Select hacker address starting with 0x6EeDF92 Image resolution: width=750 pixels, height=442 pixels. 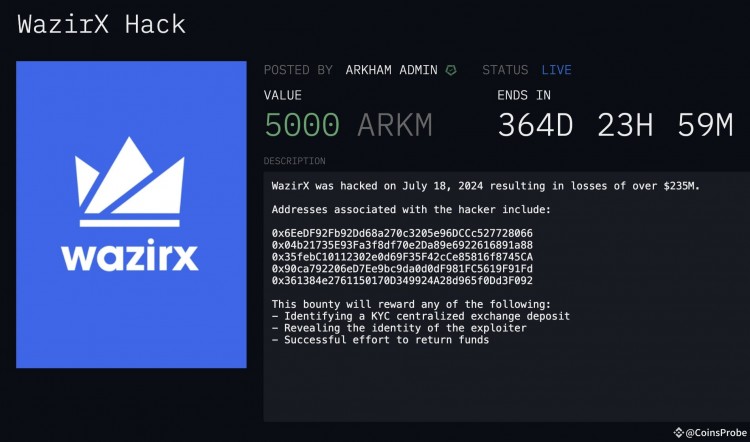tap(402, 233)
